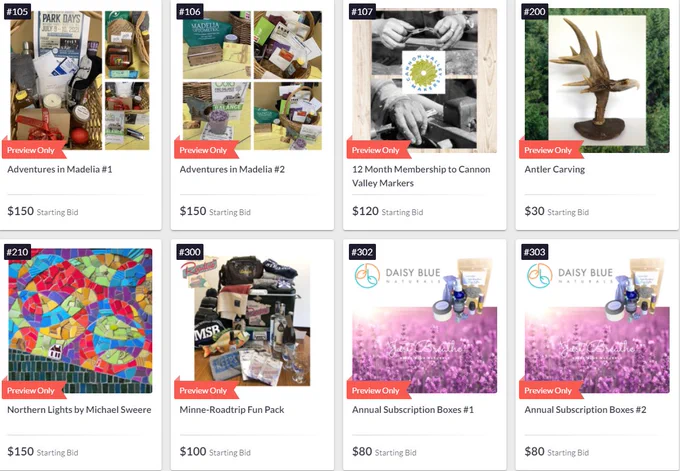Image resolution: width=680 pixels, height=471 pixels.
Task: Open the Annual Subscription Boxes #1 title
Action: pyautogui.click(x=413, y=409)
